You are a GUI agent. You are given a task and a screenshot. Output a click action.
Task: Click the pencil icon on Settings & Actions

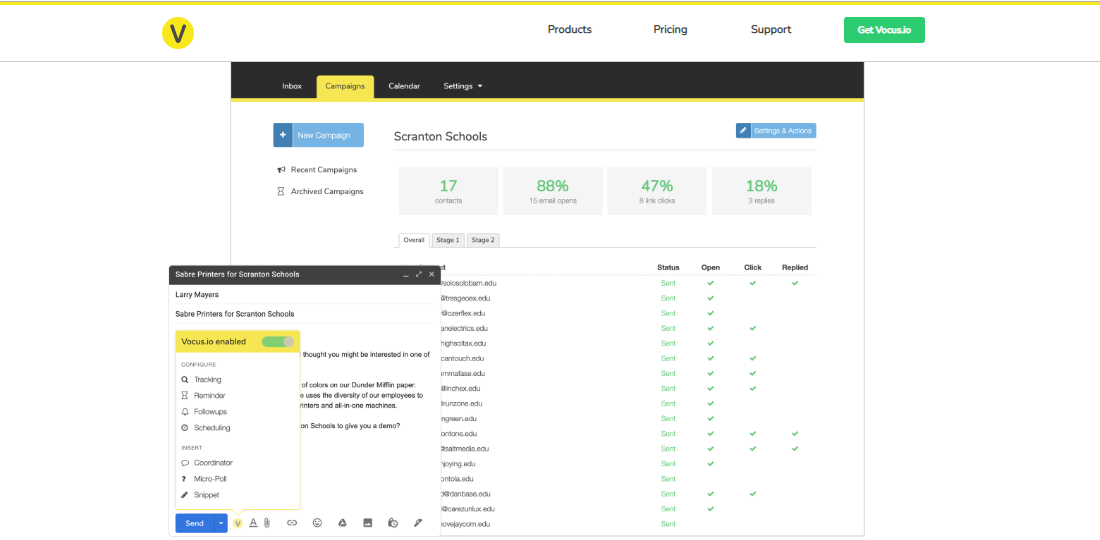click(744, 131)
